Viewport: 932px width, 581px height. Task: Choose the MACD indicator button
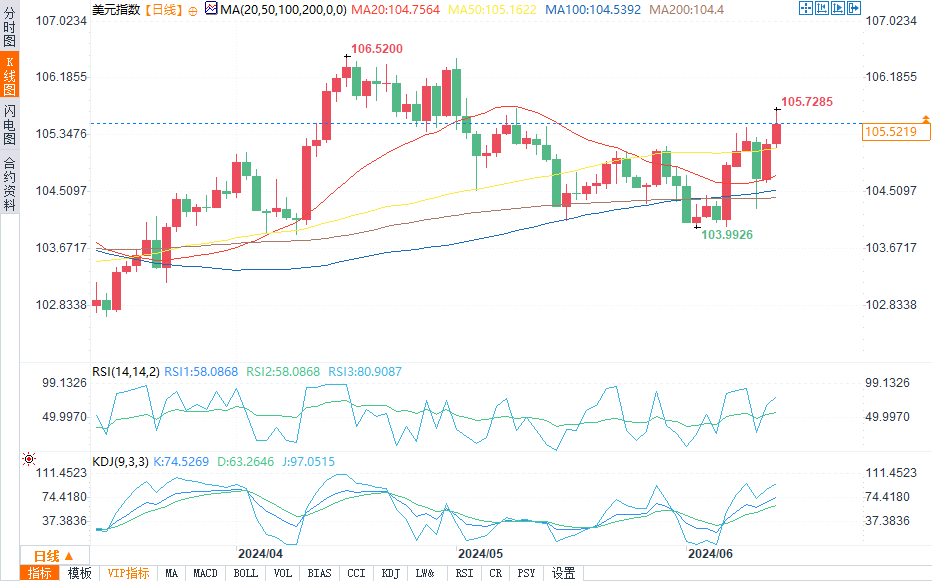point(206,573)
